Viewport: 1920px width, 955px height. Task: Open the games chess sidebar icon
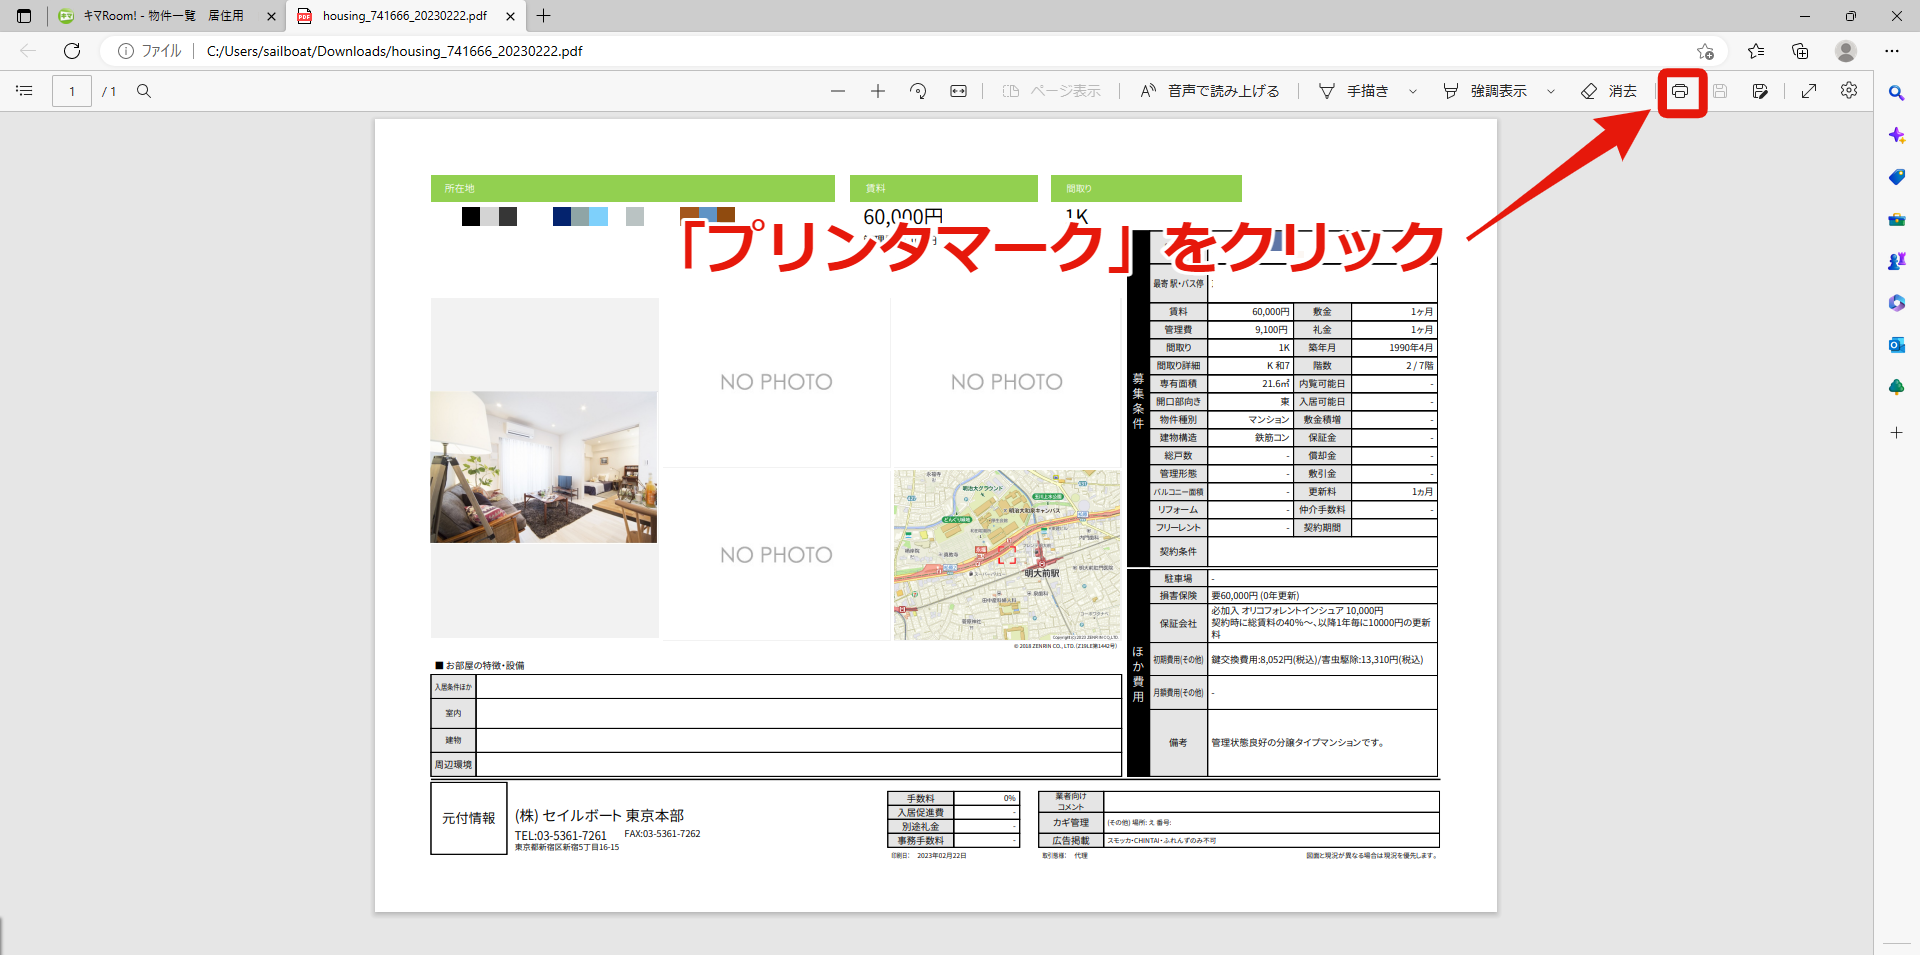click(x=1896, y=261)
